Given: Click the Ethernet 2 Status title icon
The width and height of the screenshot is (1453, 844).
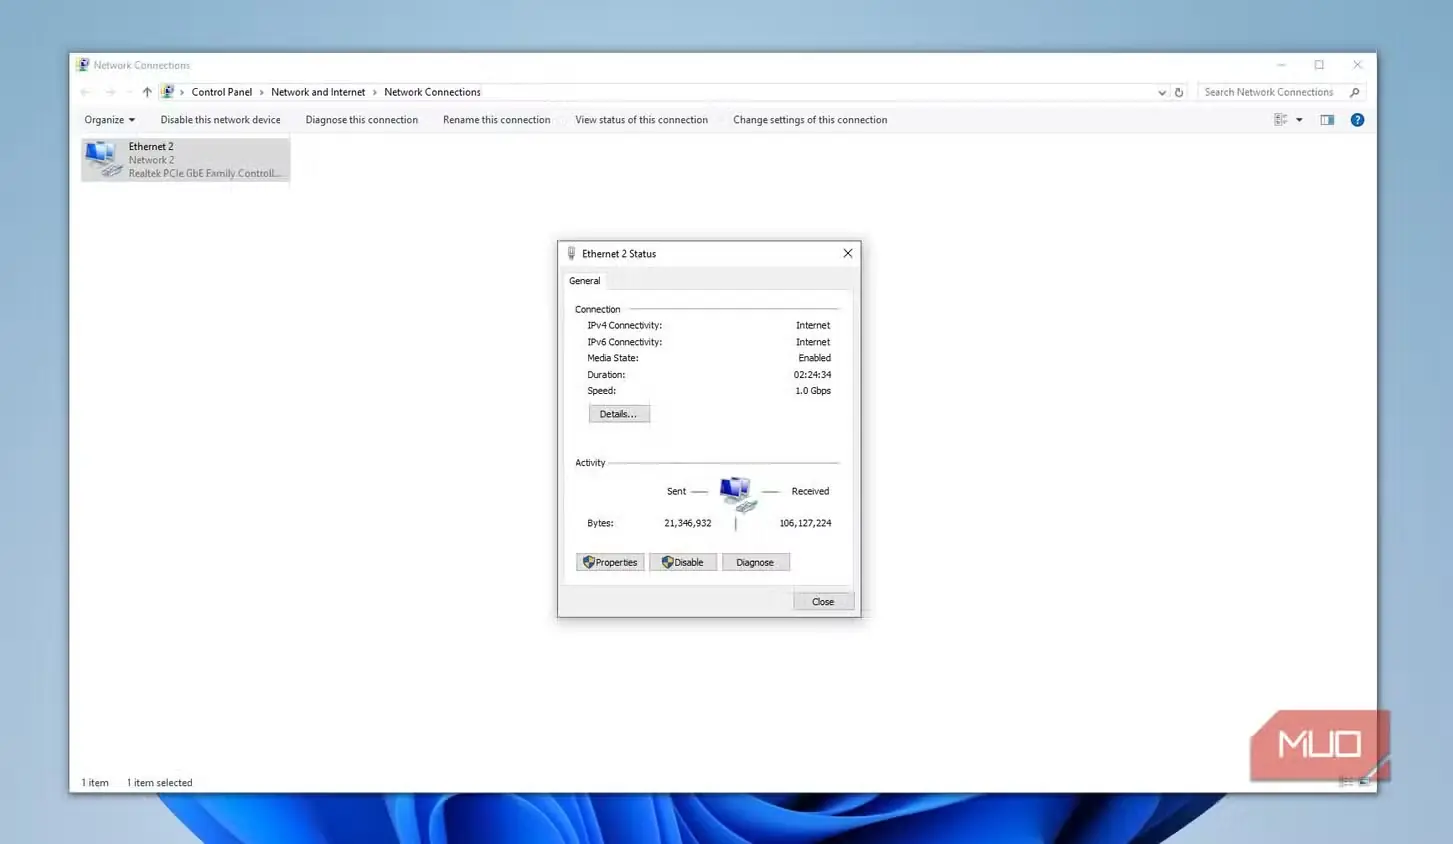Looking at the screenshot, I should (x=571, y=253).
